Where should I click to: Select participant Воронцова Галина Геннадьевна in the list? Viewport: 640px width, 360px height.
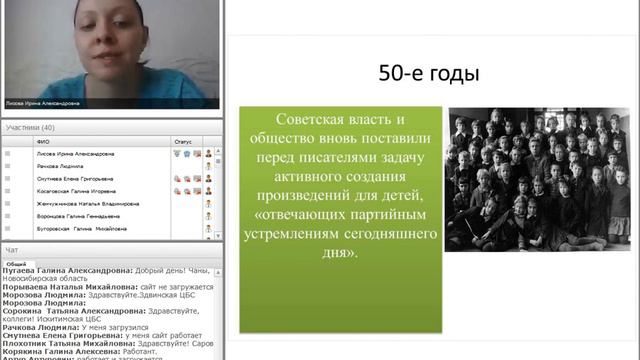(x=78, y=216)
